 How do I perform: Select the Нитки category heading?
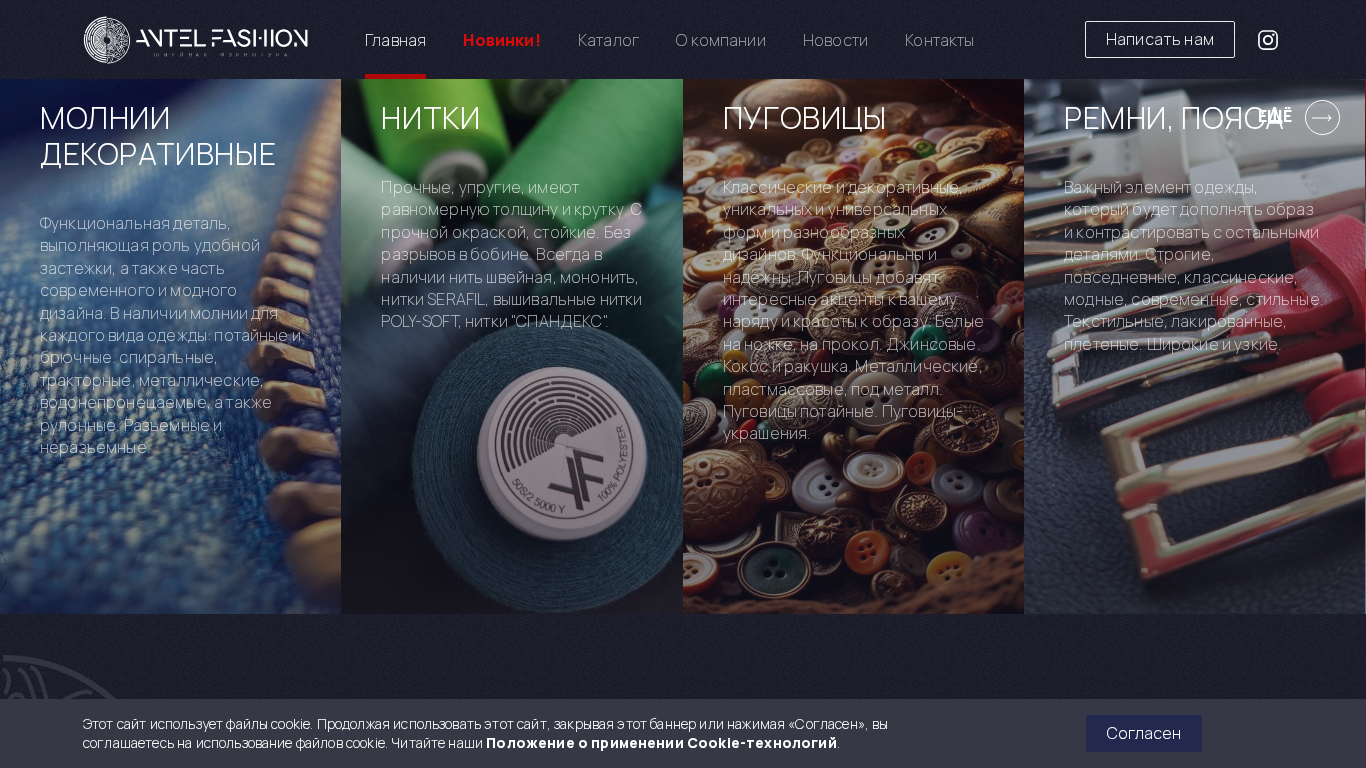(431, 118)
